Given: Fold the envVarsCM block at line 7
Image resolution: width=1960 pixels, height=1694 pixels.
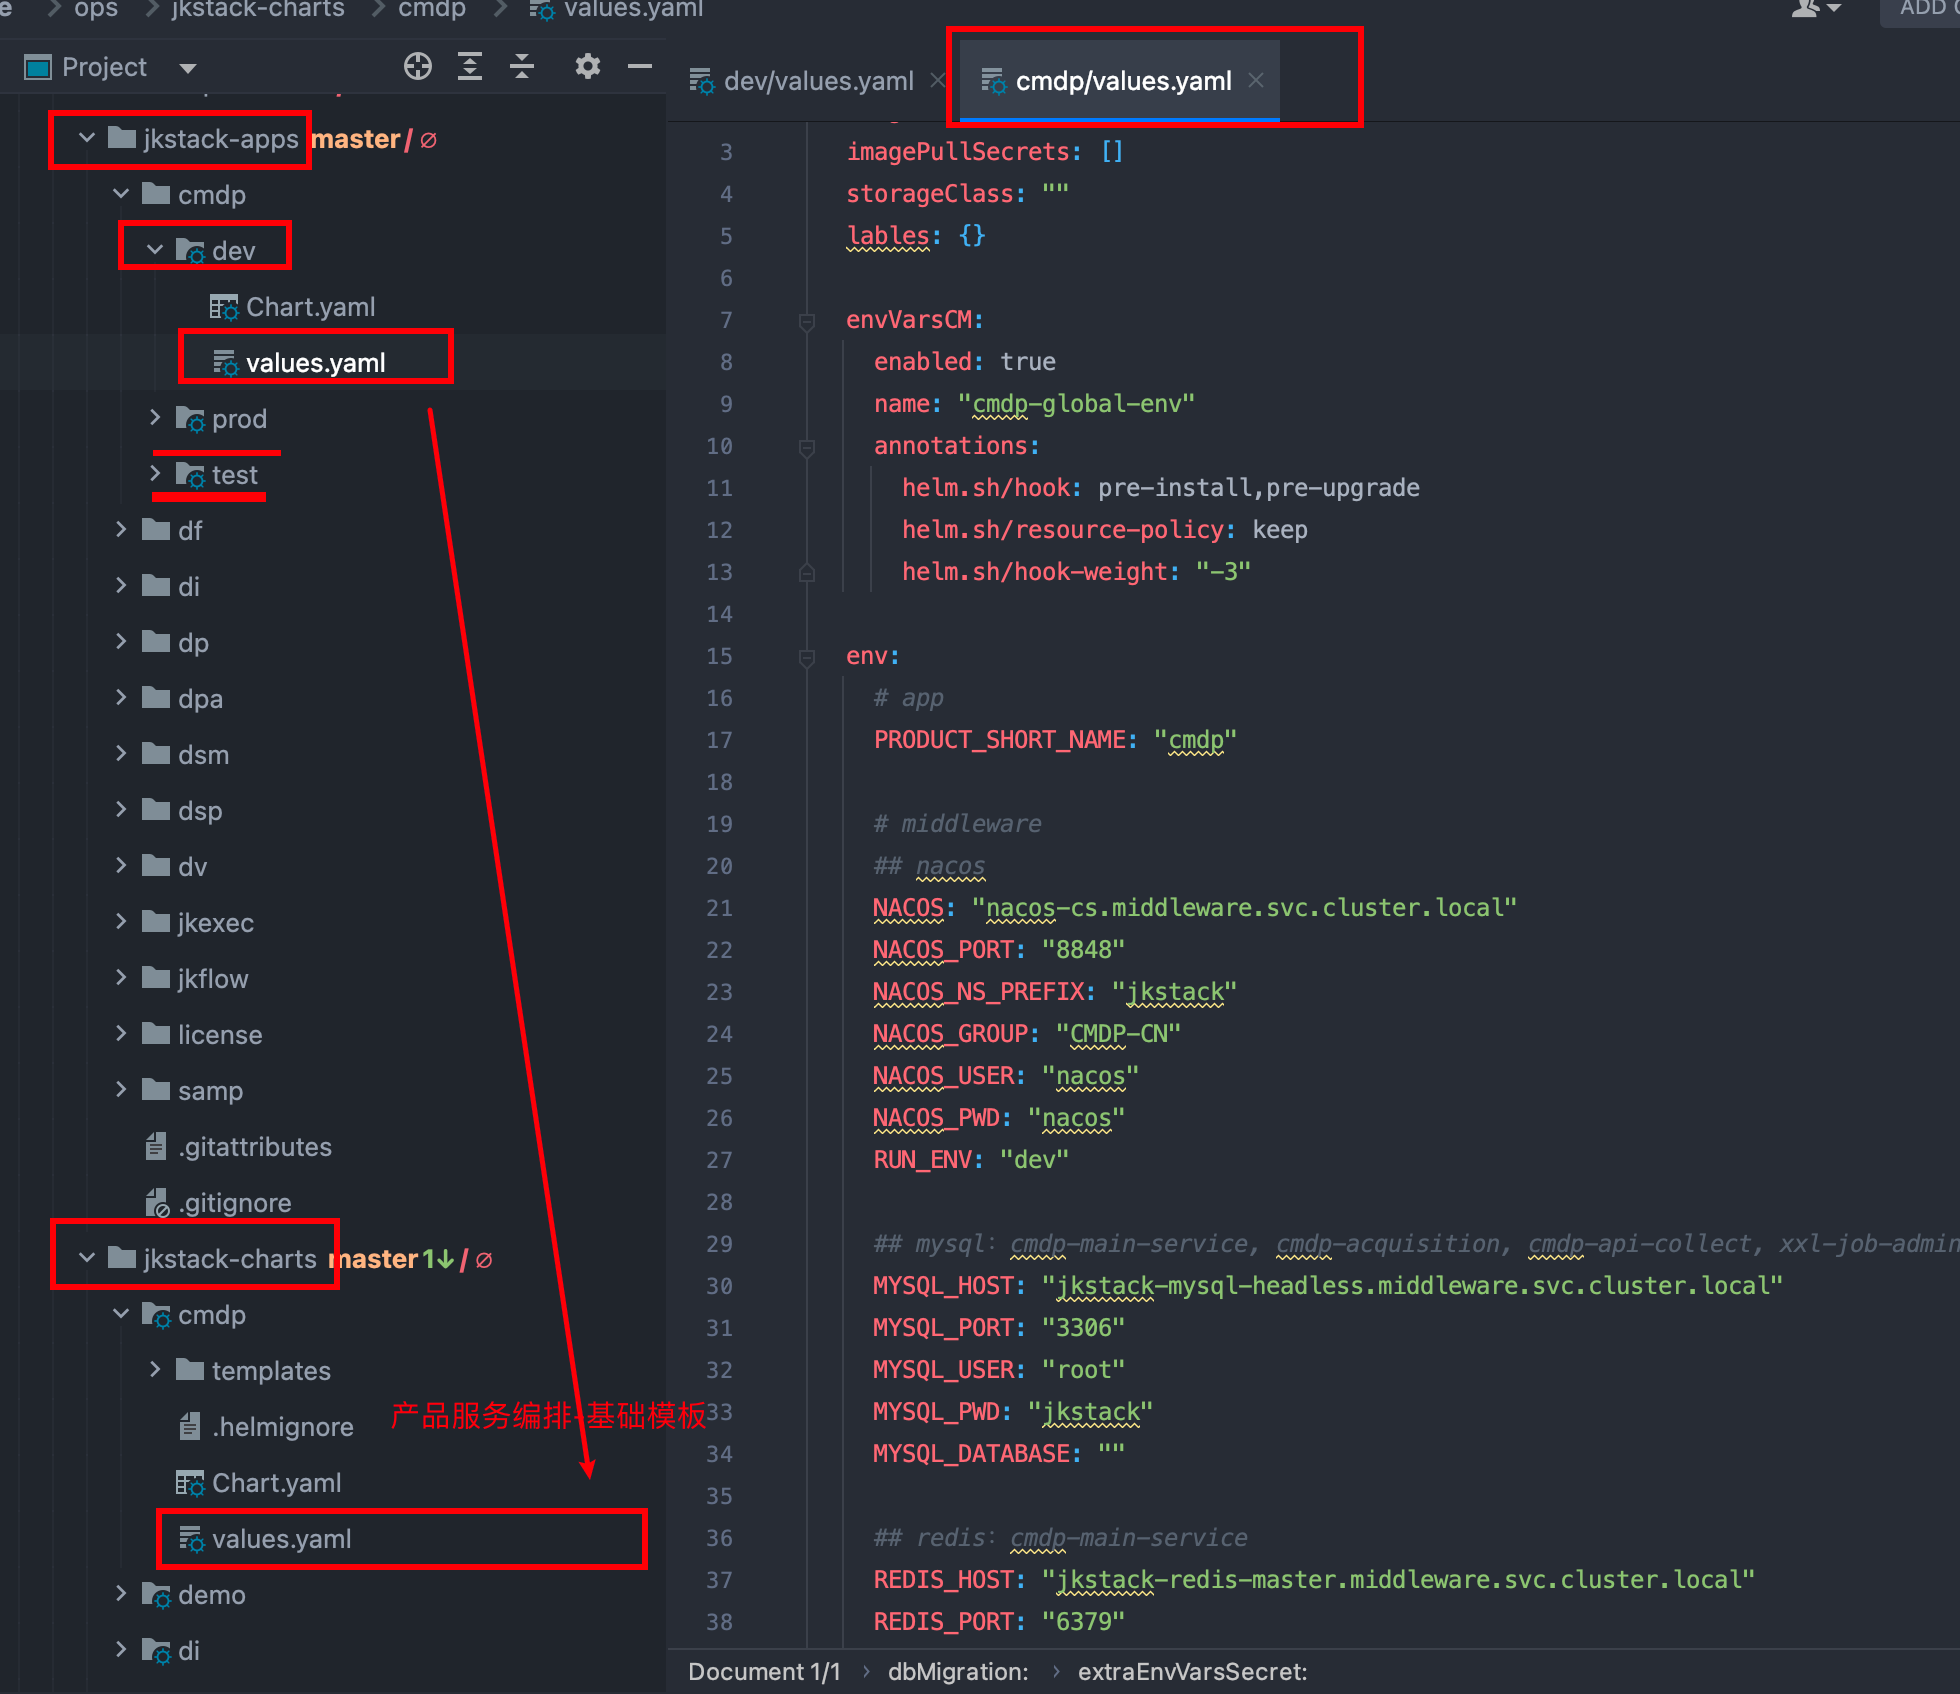Looking at the screenshot, I should pyautogui.click(x=806, y=321).
